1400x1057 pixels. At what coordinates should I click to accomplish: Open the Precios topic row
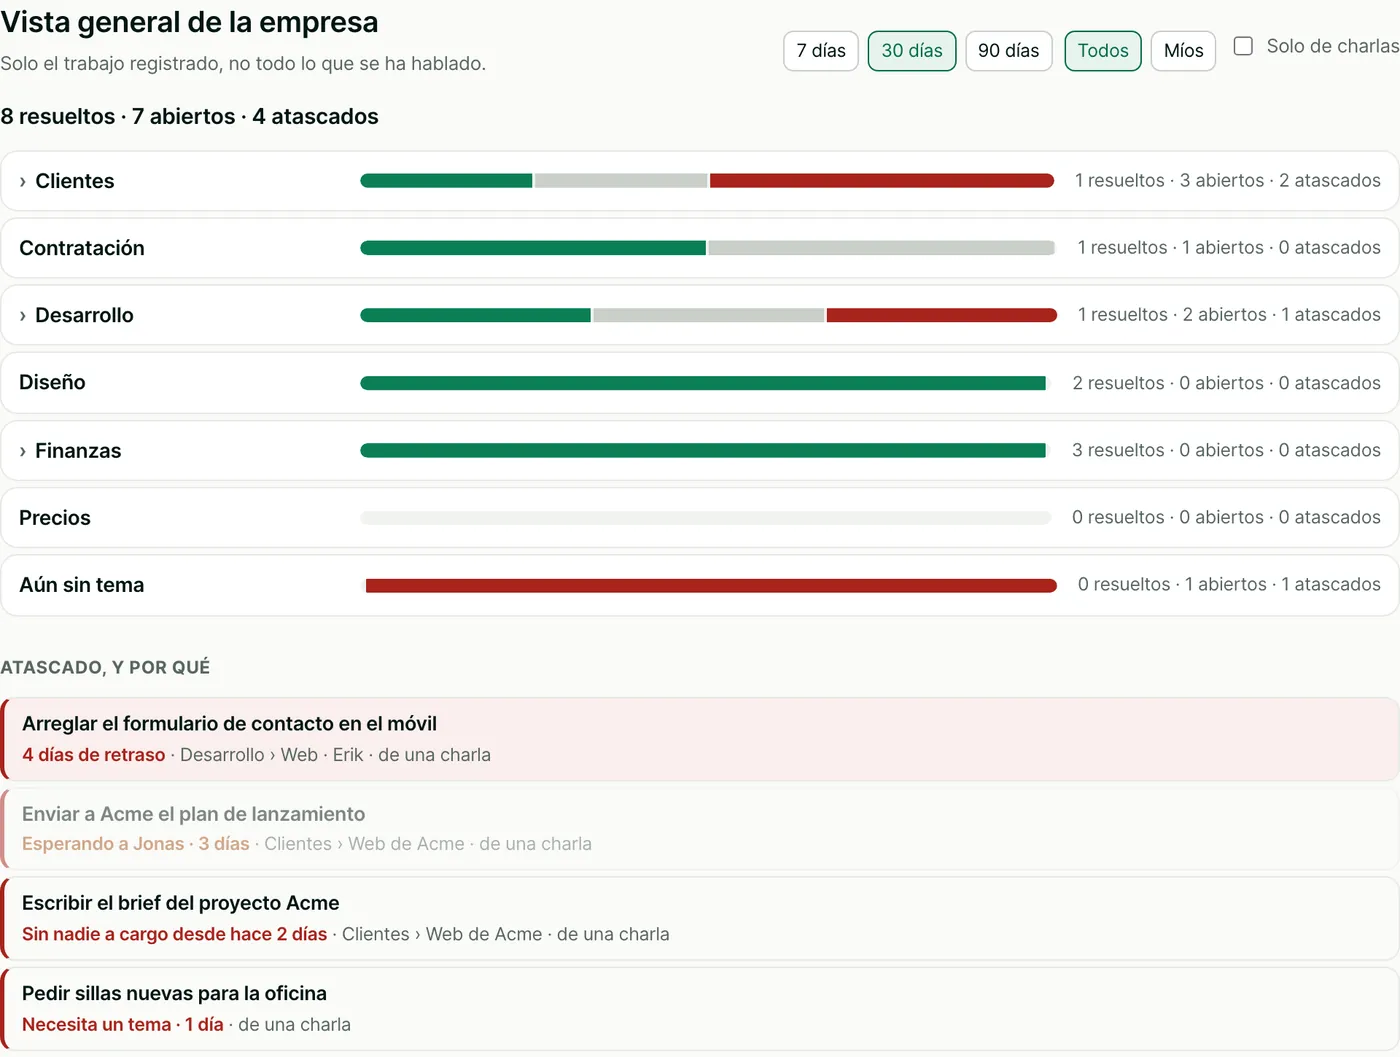point(700,518)
